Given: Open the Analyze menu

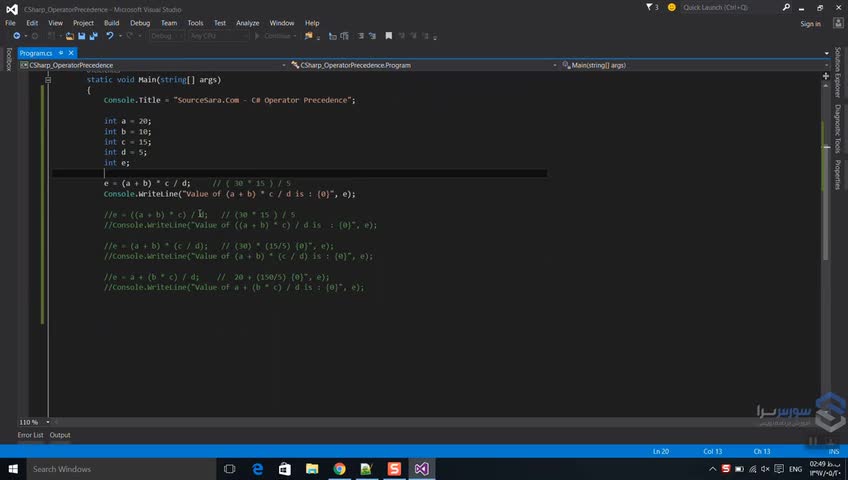Looking at the screenshot, I should click(247, 23).
